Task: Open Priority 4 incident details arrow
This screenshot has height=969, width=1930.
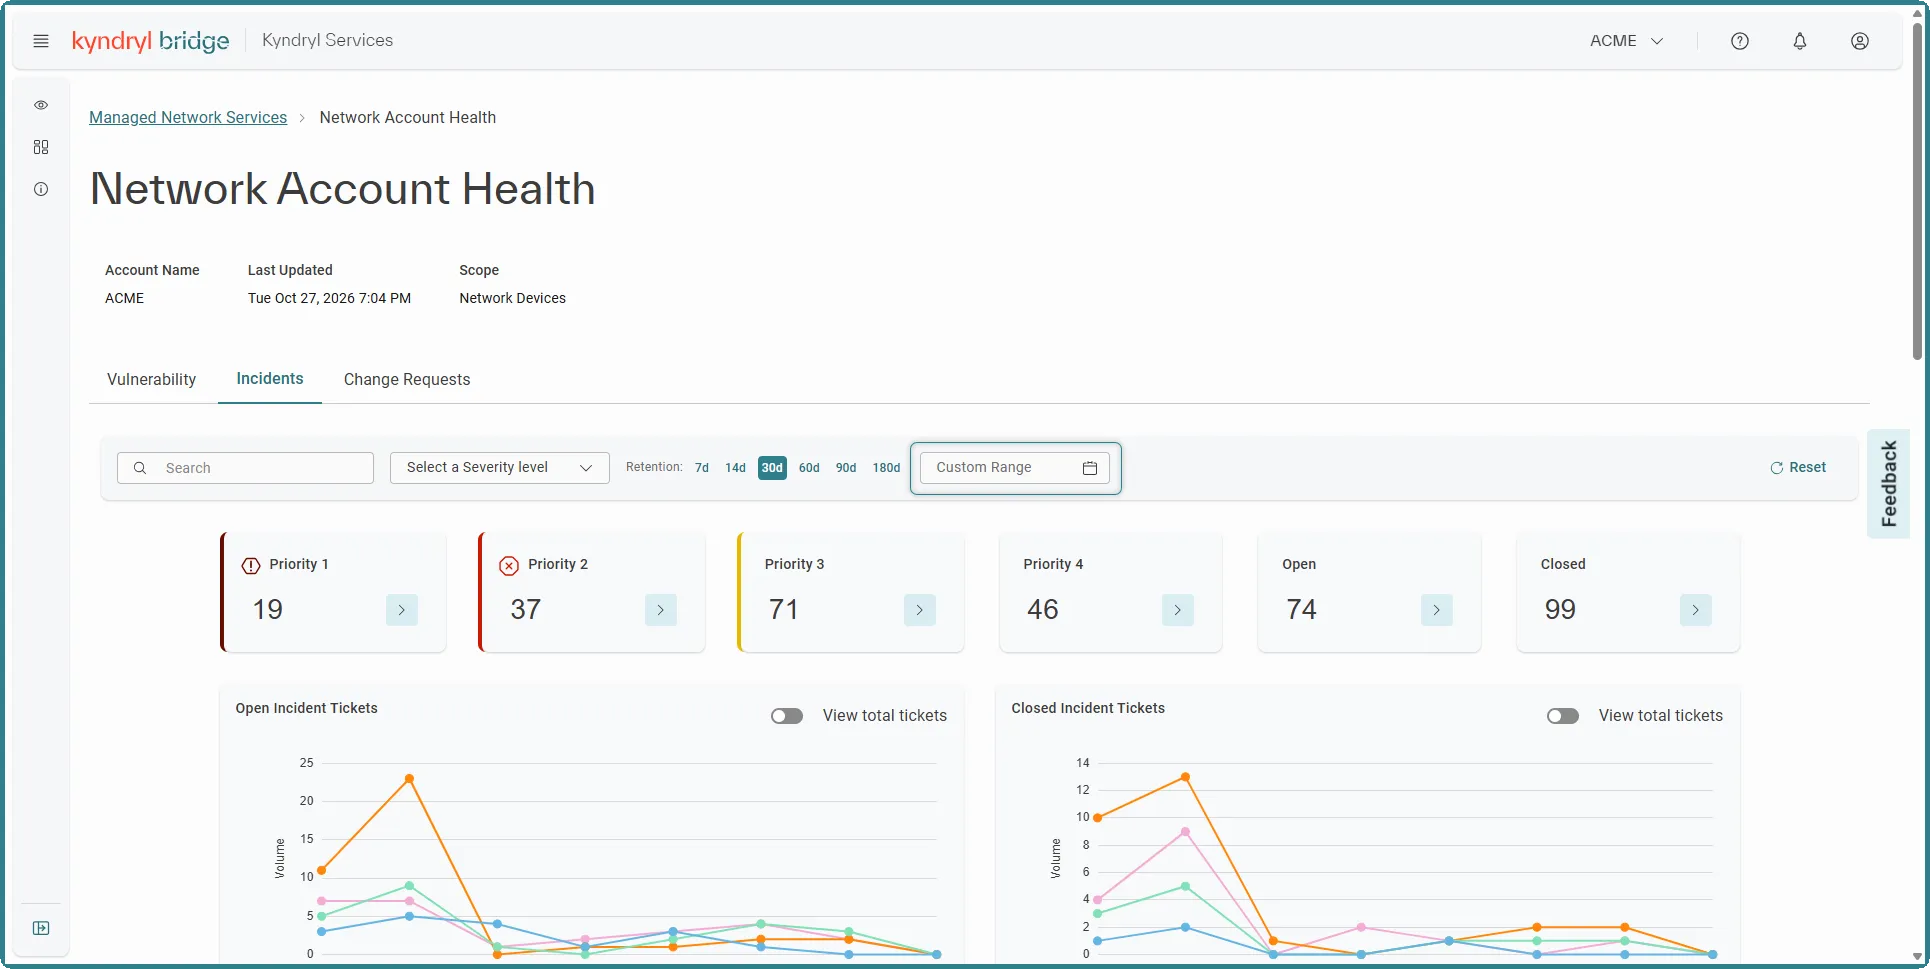Action: click(x=1178, y=610)
